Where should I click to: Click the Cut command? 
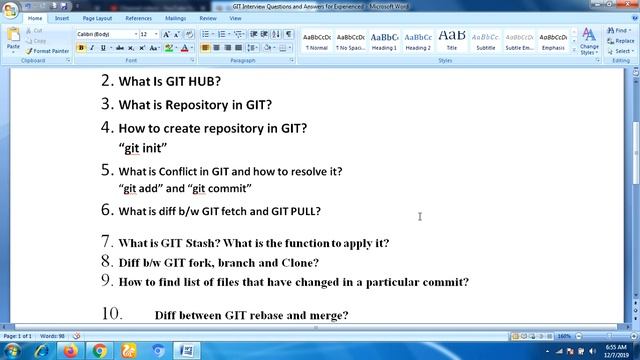(x=34, y=31)
